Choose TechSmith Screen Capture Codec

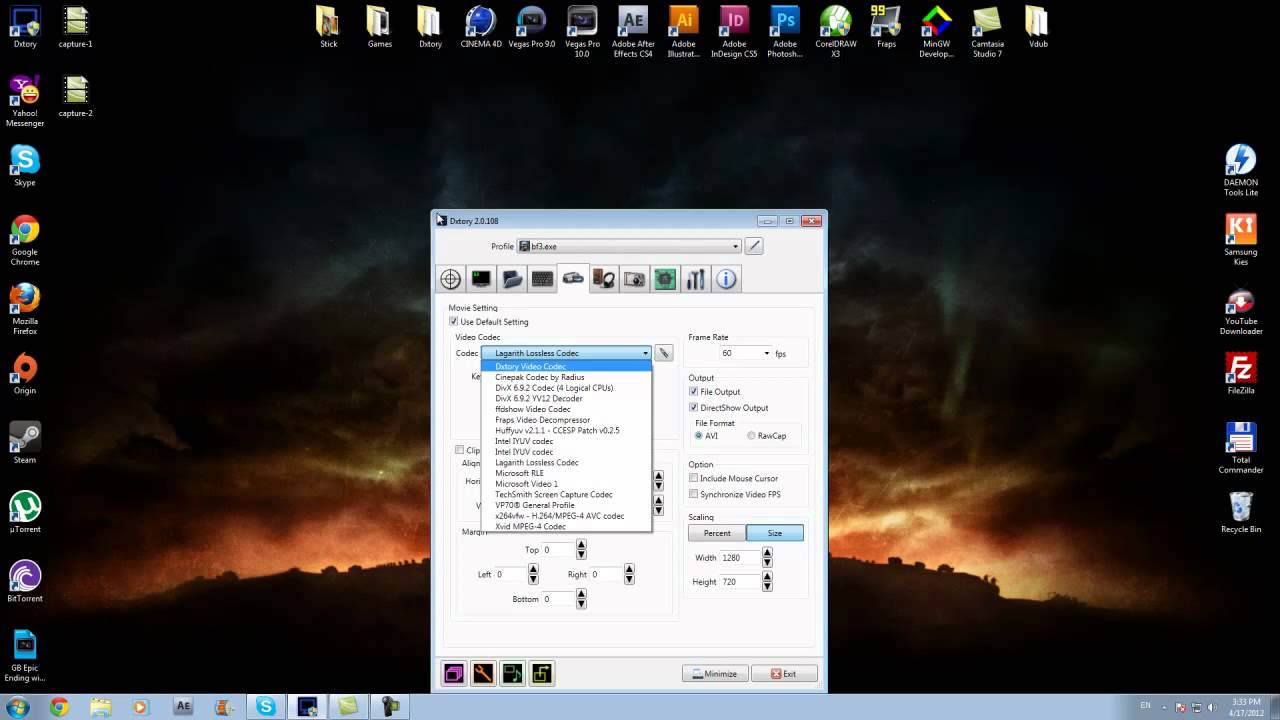tap(566, 494)
